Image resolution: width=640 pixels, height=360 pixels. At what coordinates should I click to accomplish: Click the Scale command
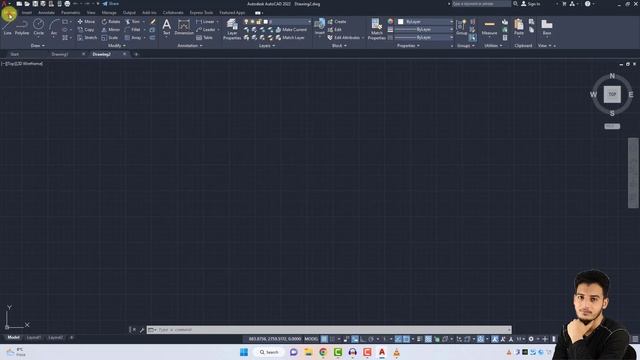110,38
